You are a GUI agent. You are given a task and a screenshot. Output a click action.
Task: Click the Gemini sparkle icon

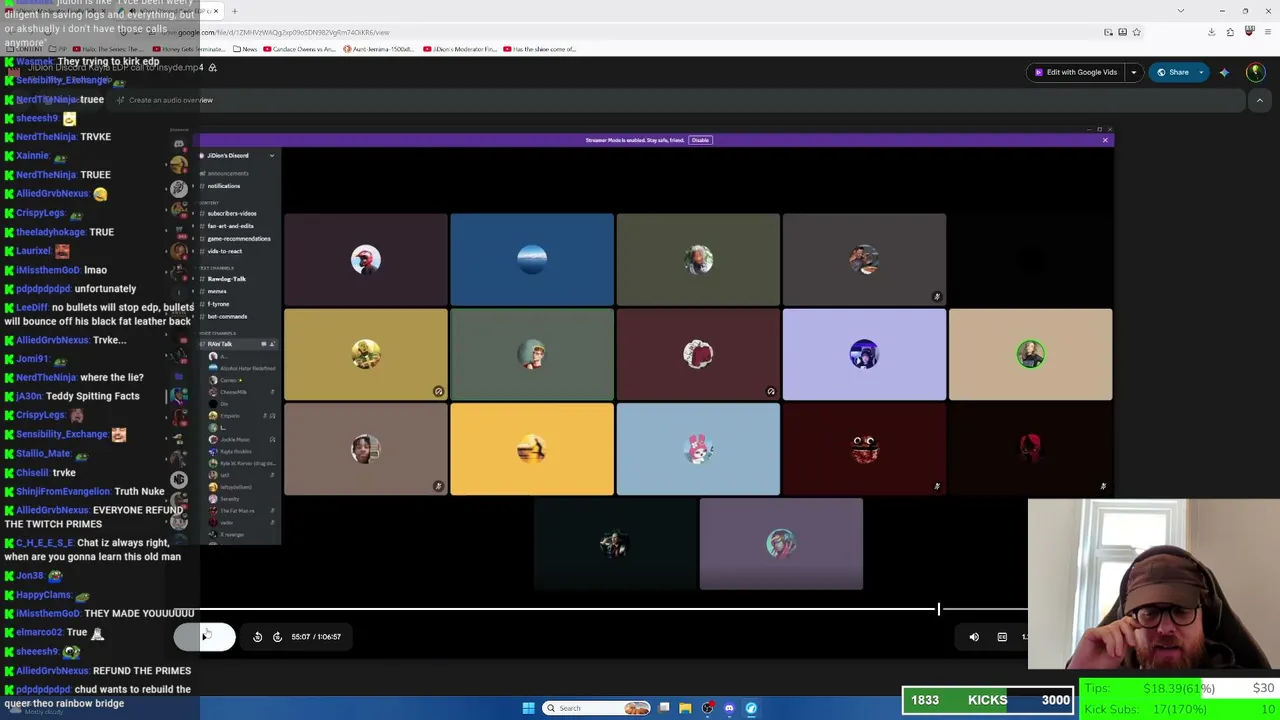1224,72
